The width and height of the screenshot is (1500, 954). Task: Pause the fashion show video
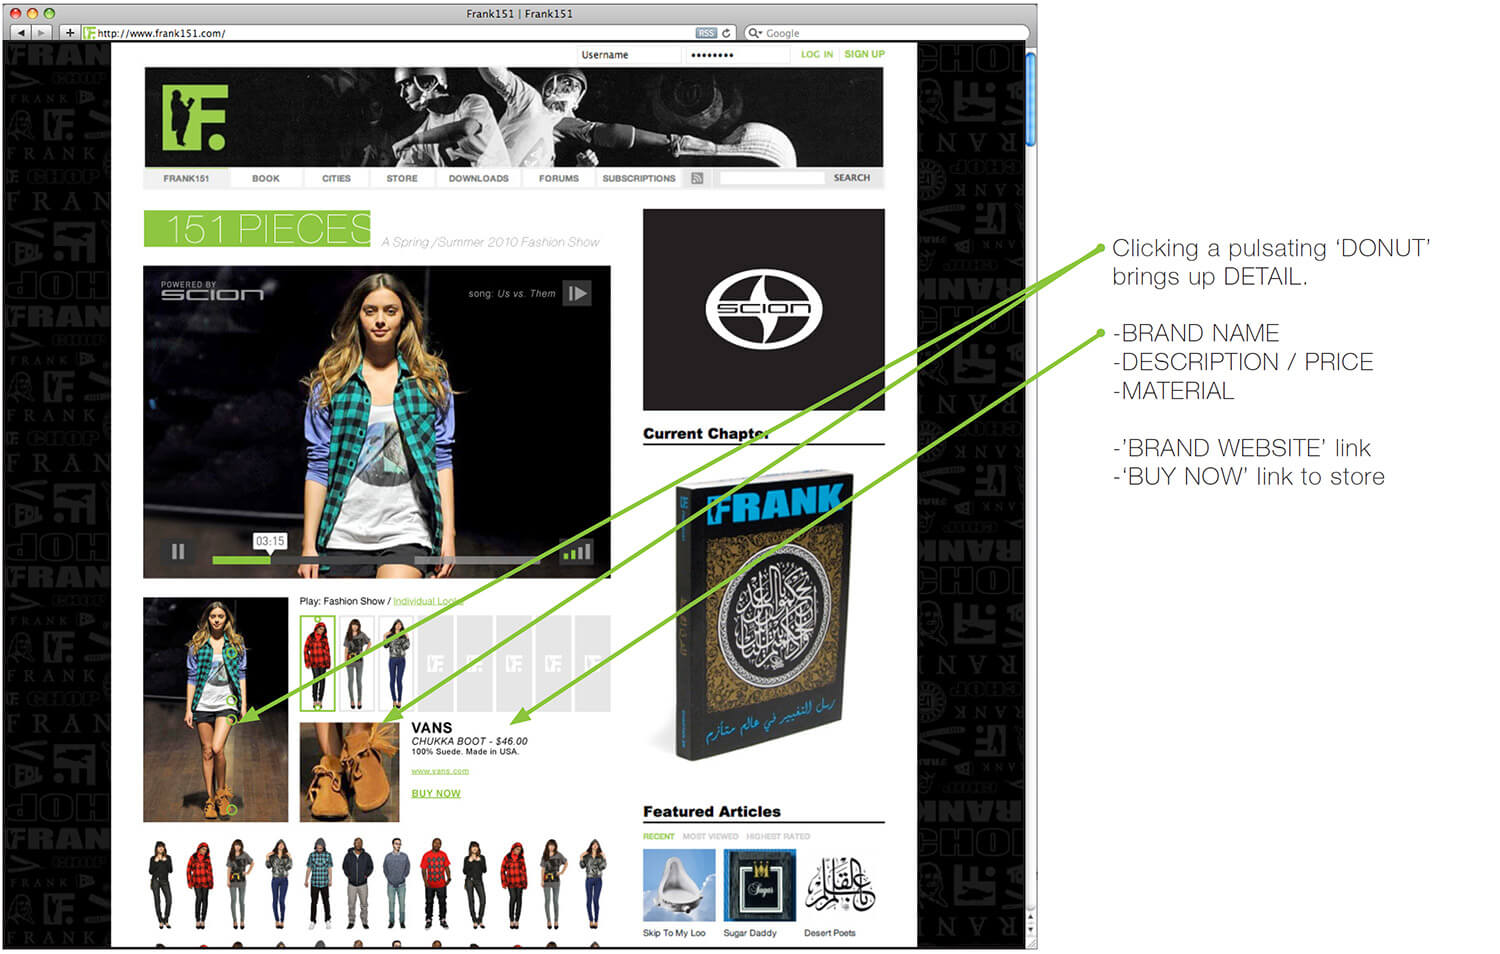[178, 551]
